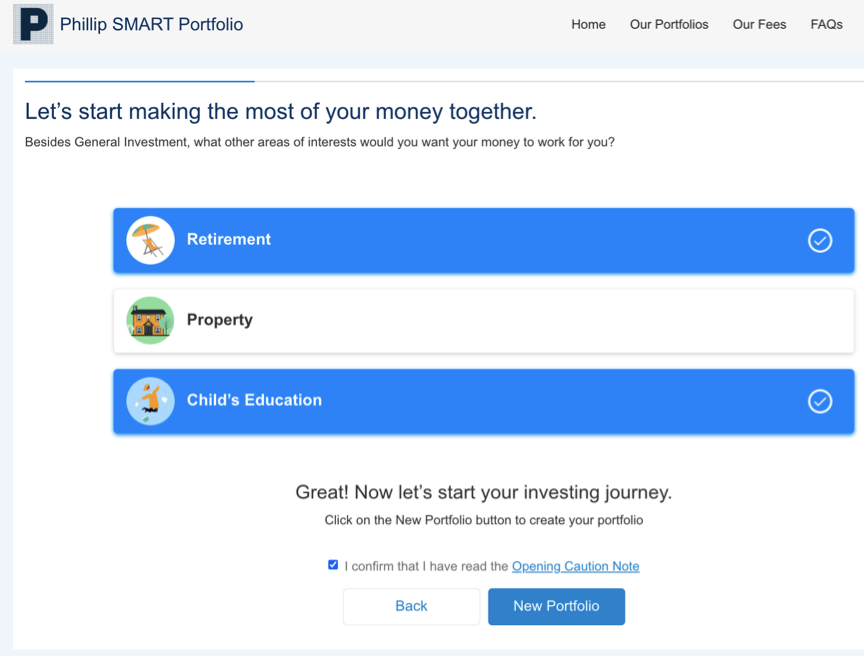865x657 pixels.
Task: Open the Our Fees page
Action: tap(759, 24)
